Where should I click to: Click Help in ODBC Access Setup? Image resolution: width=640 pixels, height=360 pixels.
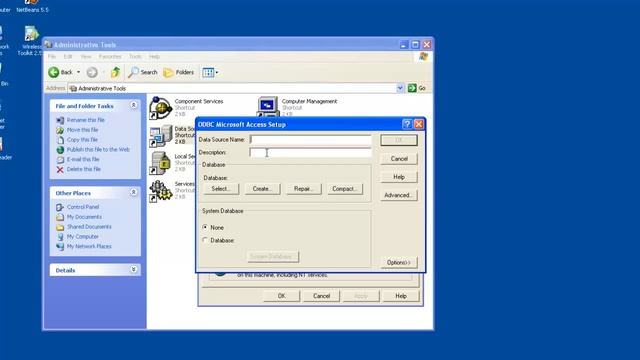399,177
